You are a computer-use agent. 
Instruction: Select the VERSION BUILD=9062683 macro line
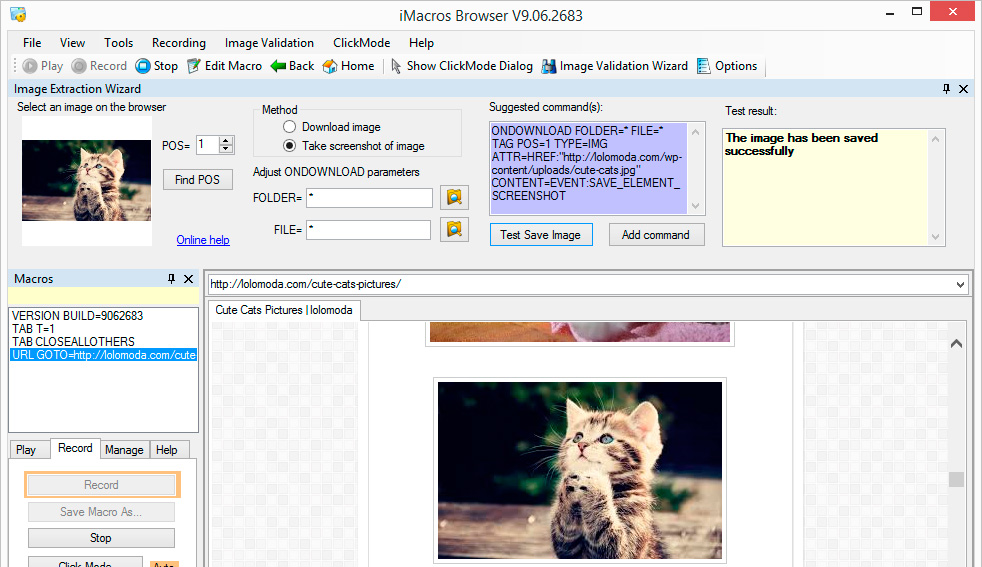point(103,316)
